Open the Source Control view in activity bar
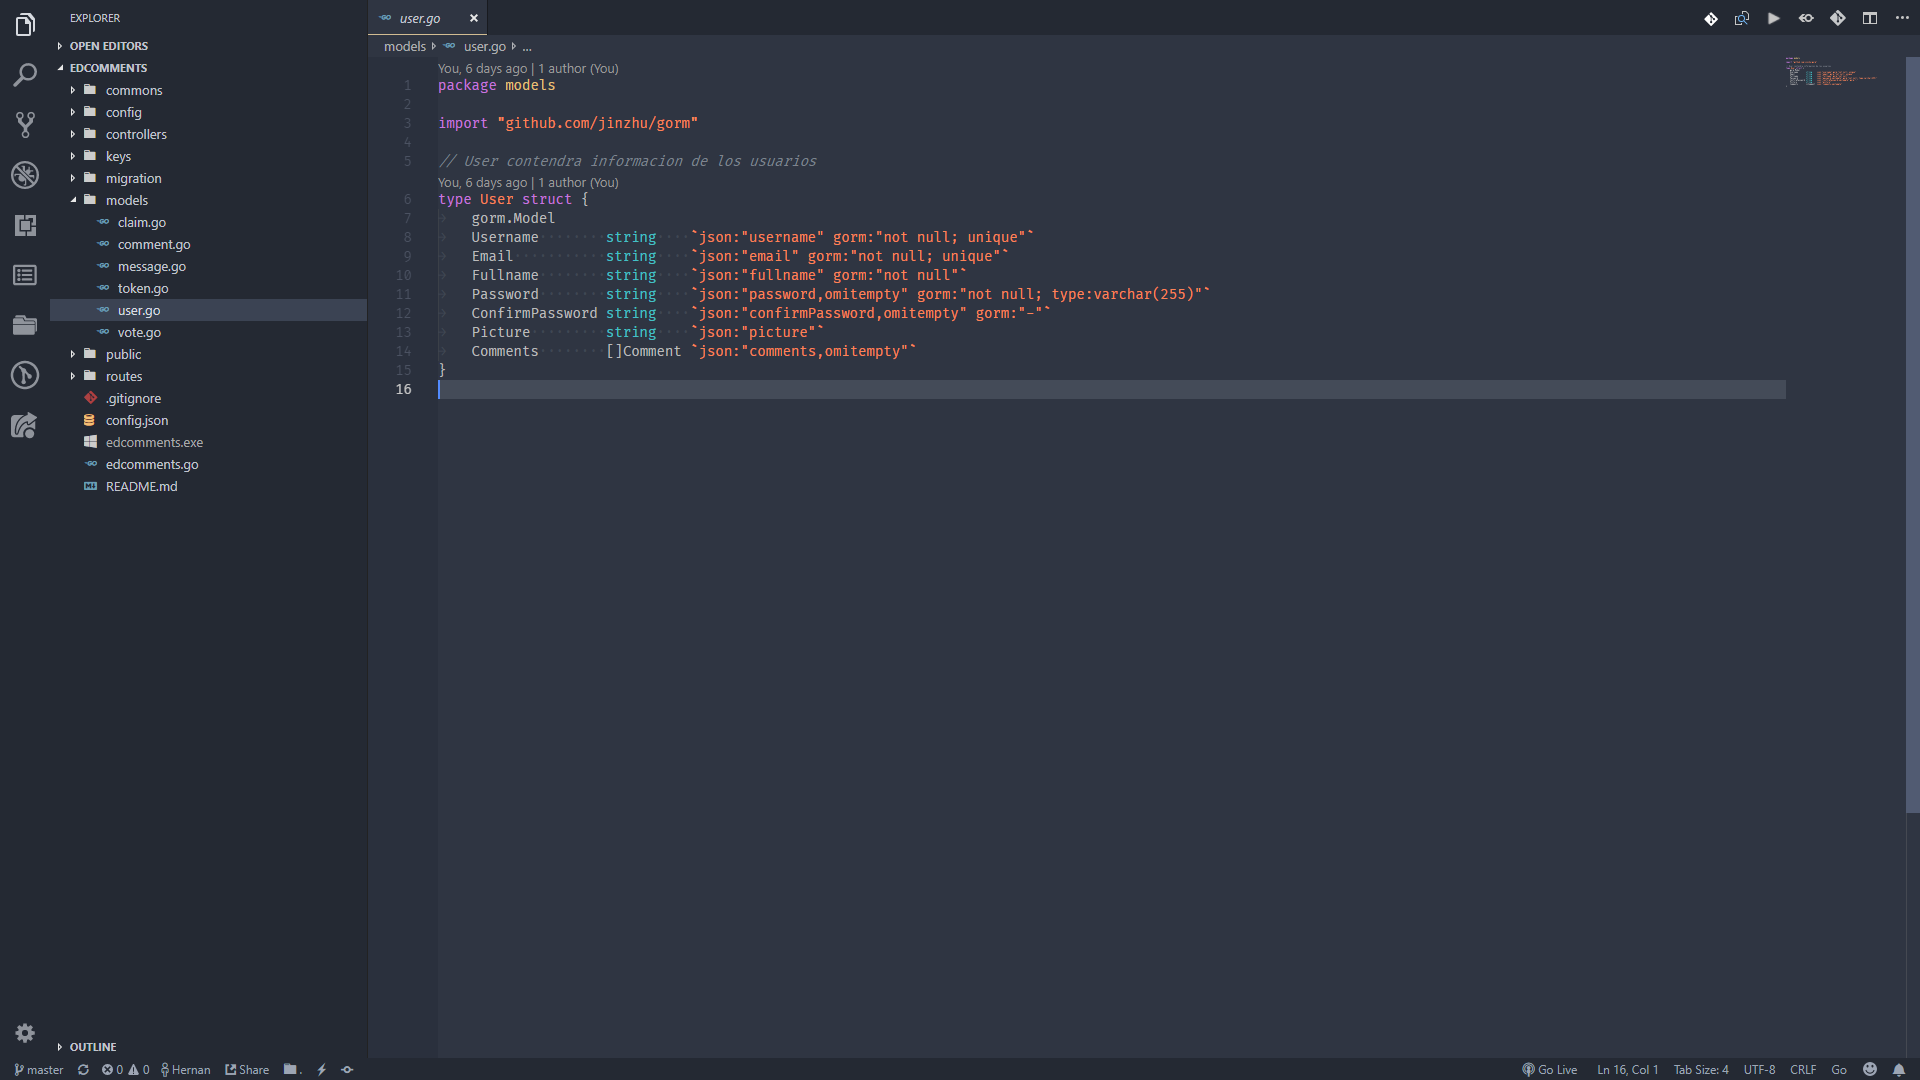This screenshot has width=1920, height=1080. point(25,124)
